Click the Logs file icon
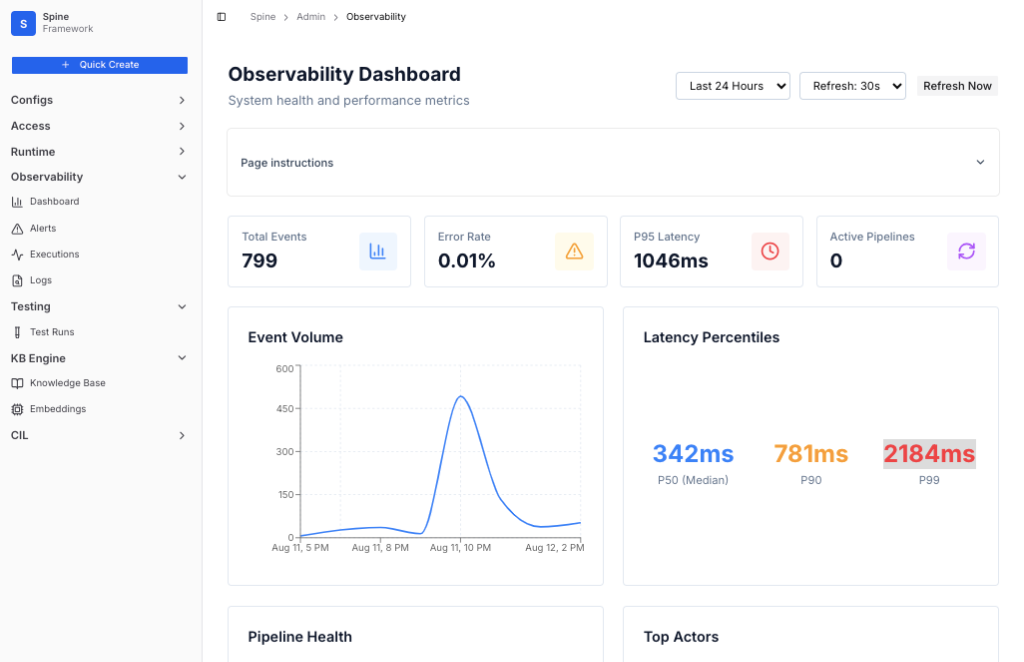1024x662 pixels. pyautogui.click(x=17, y=281)
